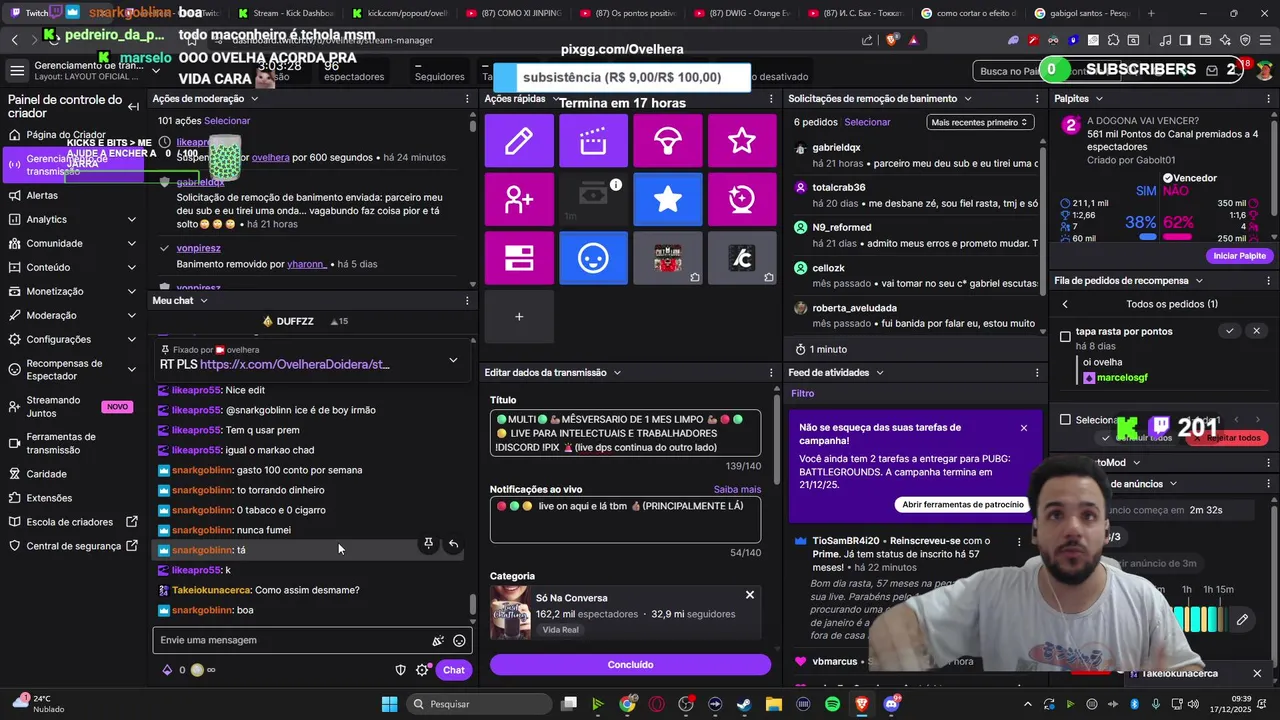Collapse the creator dashboard sidebar arrow

(x=133, y=106)
